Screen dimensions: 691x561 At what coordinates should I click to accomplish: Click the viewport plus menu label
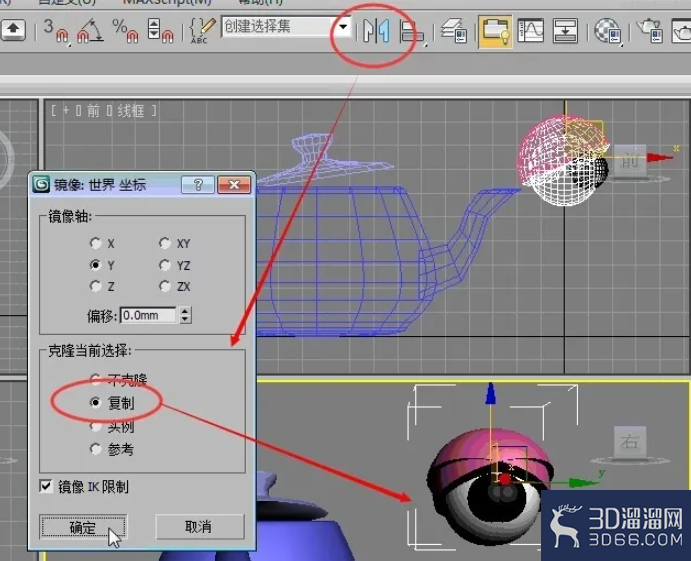pos(66,110)
